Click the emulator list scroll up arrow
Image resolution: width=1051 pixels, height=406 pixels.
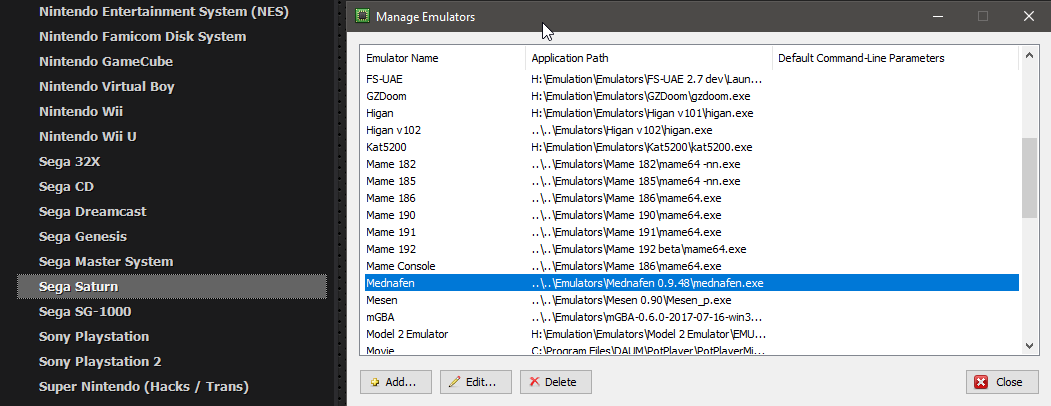[1029, 54]
